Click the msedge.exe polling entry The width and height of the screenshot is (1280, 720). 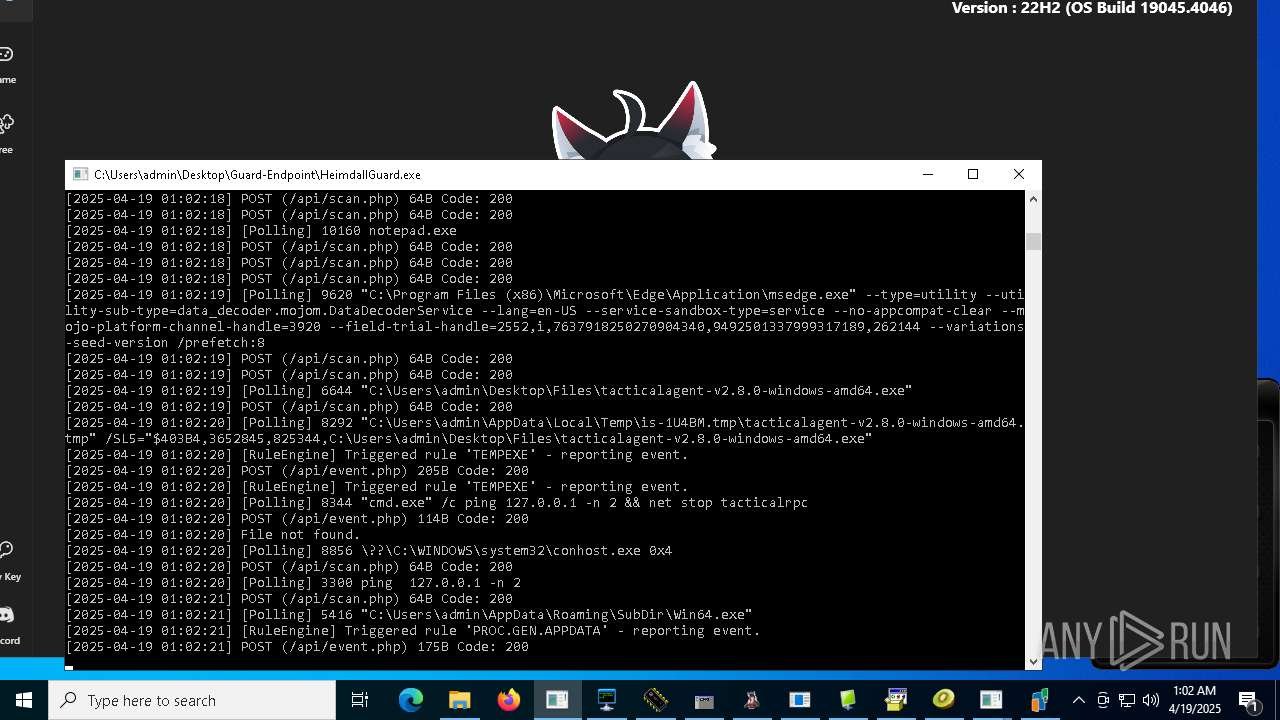point(545,319)
